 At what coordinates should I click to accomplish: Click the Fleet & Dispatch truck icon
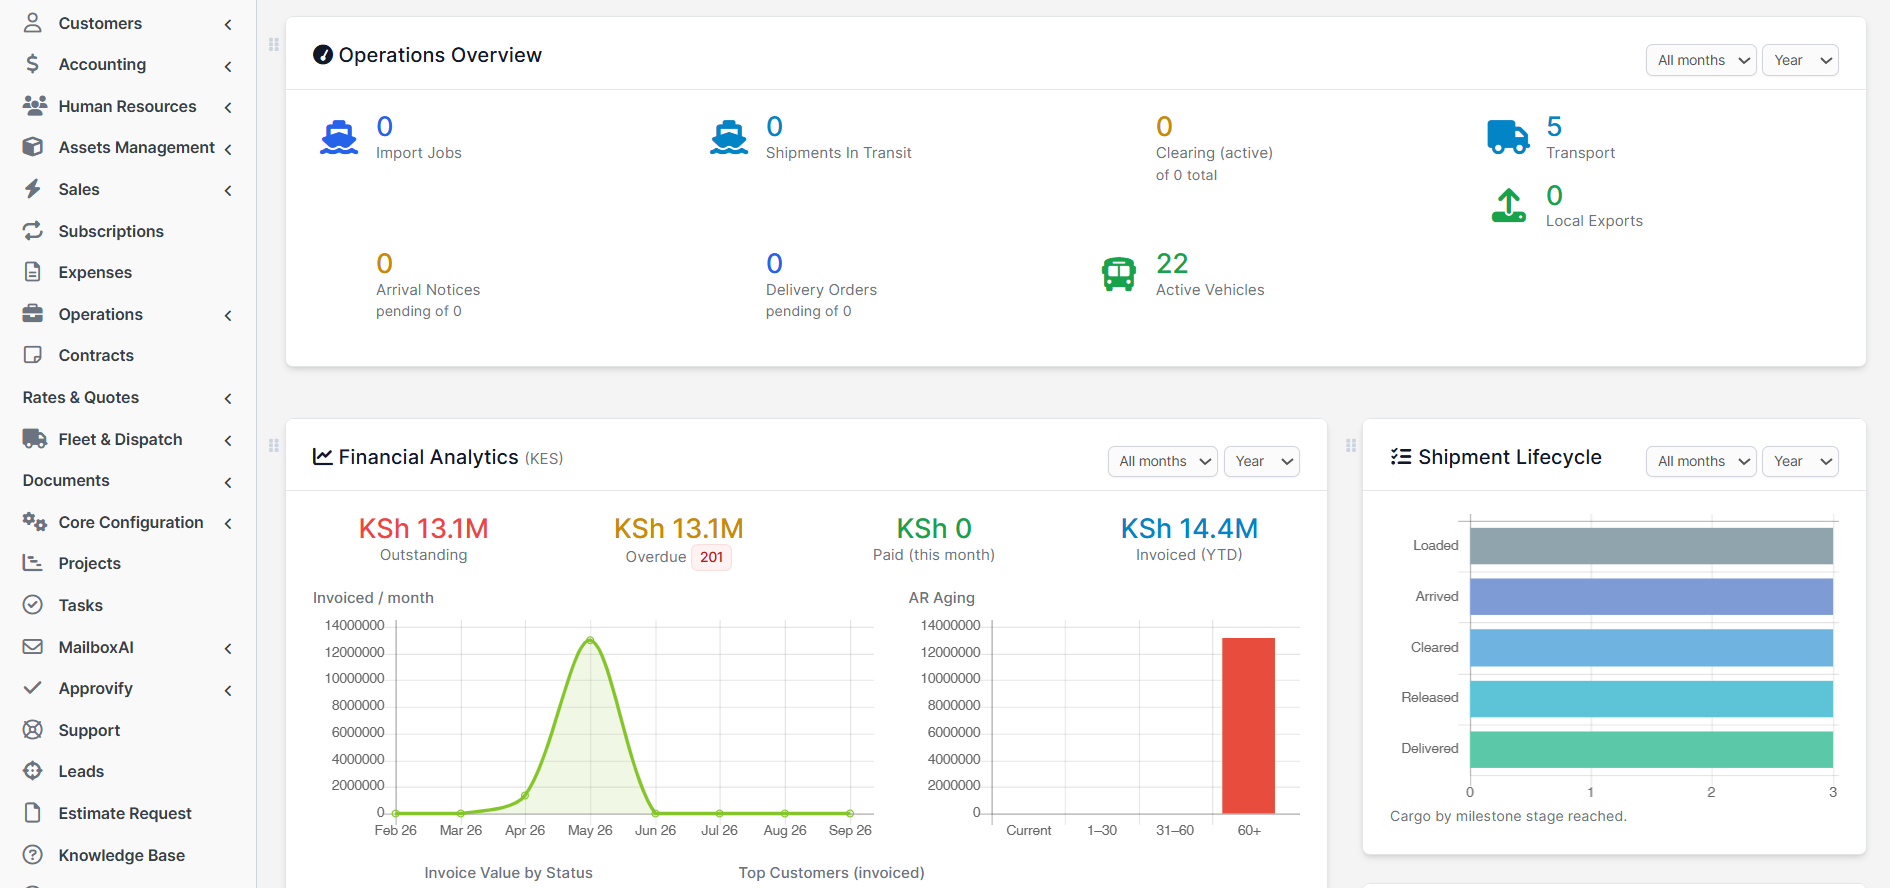(35, 439)
